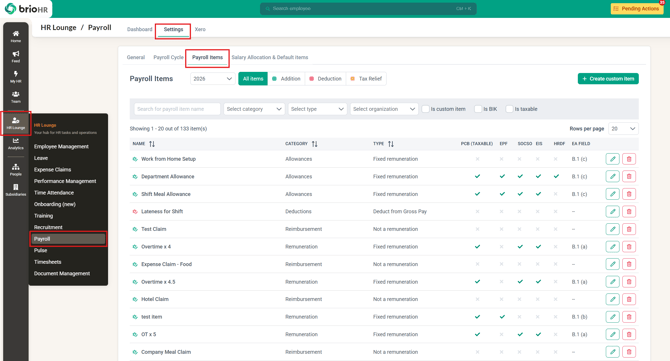Viewport: 670px width, 361px height.
Task: Switch to the Payroll Cycle tab
Action: [x=168, y=57]
